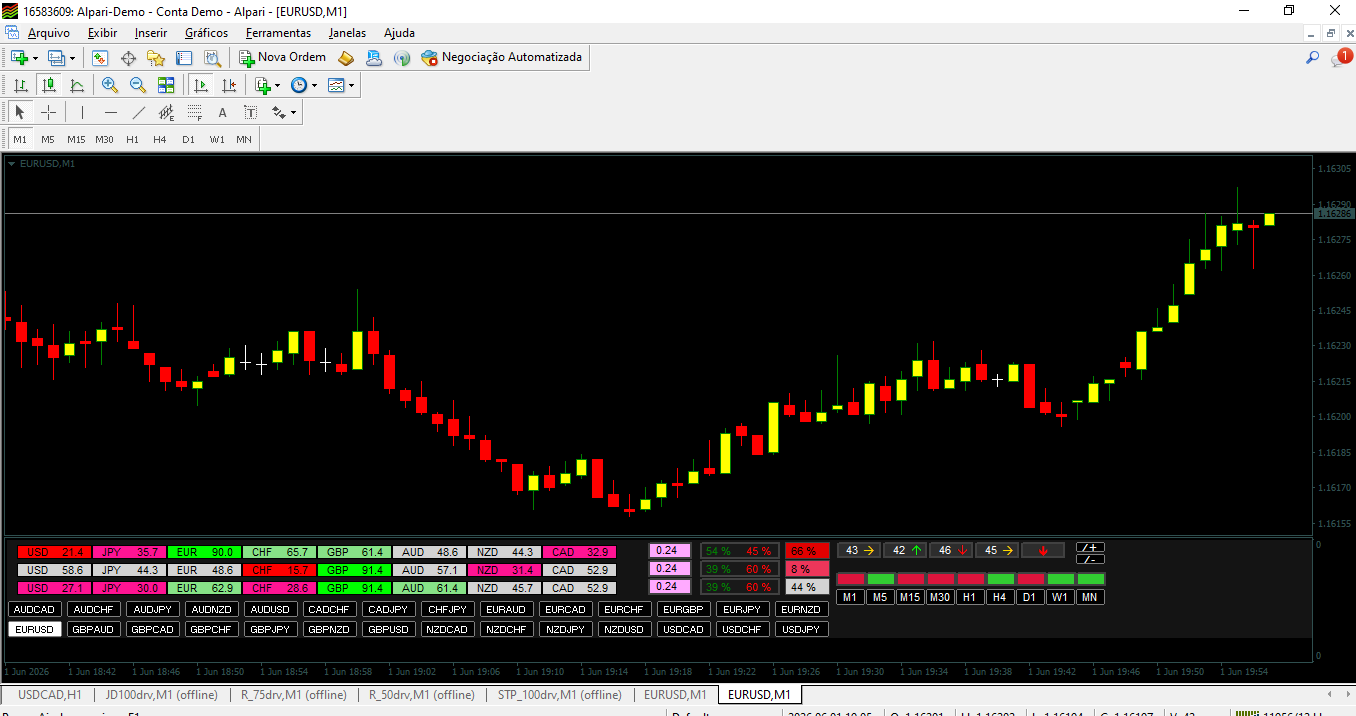Expand the periods clock dropdown arrow

(x=315, y=85)
